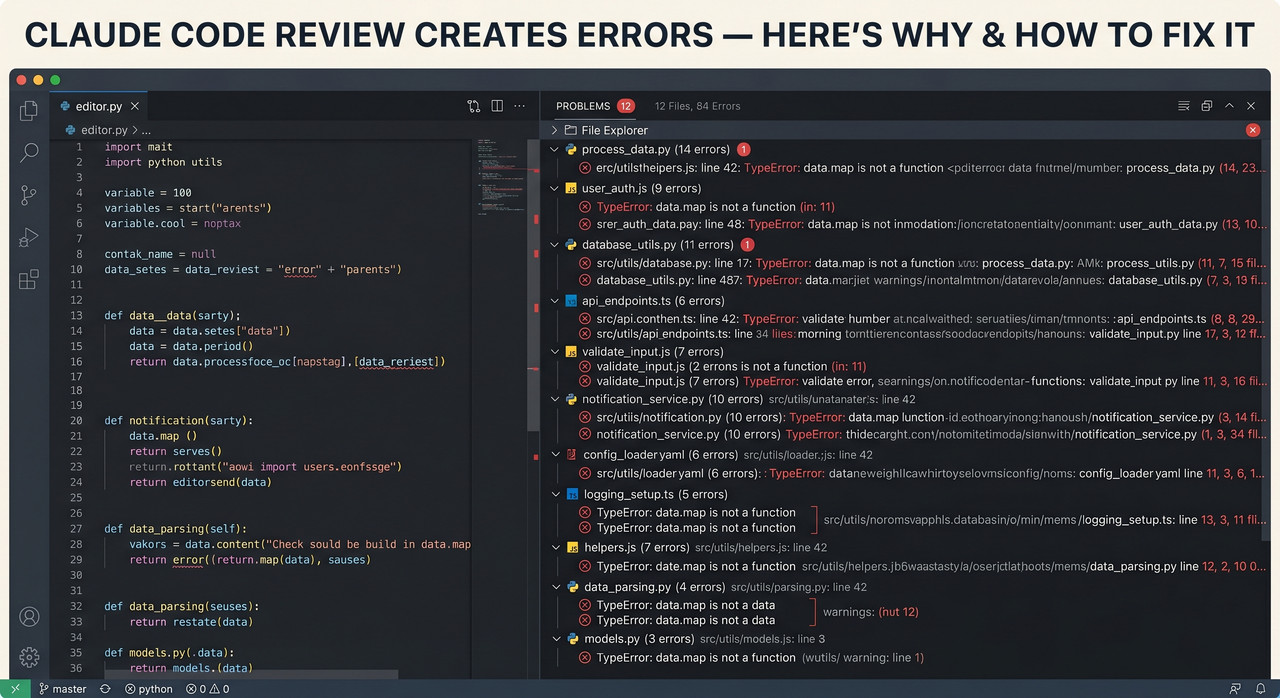1280x698 pixels.
Task: Collapse the notification_service.py error group
Action: click(x=555, y=399)
